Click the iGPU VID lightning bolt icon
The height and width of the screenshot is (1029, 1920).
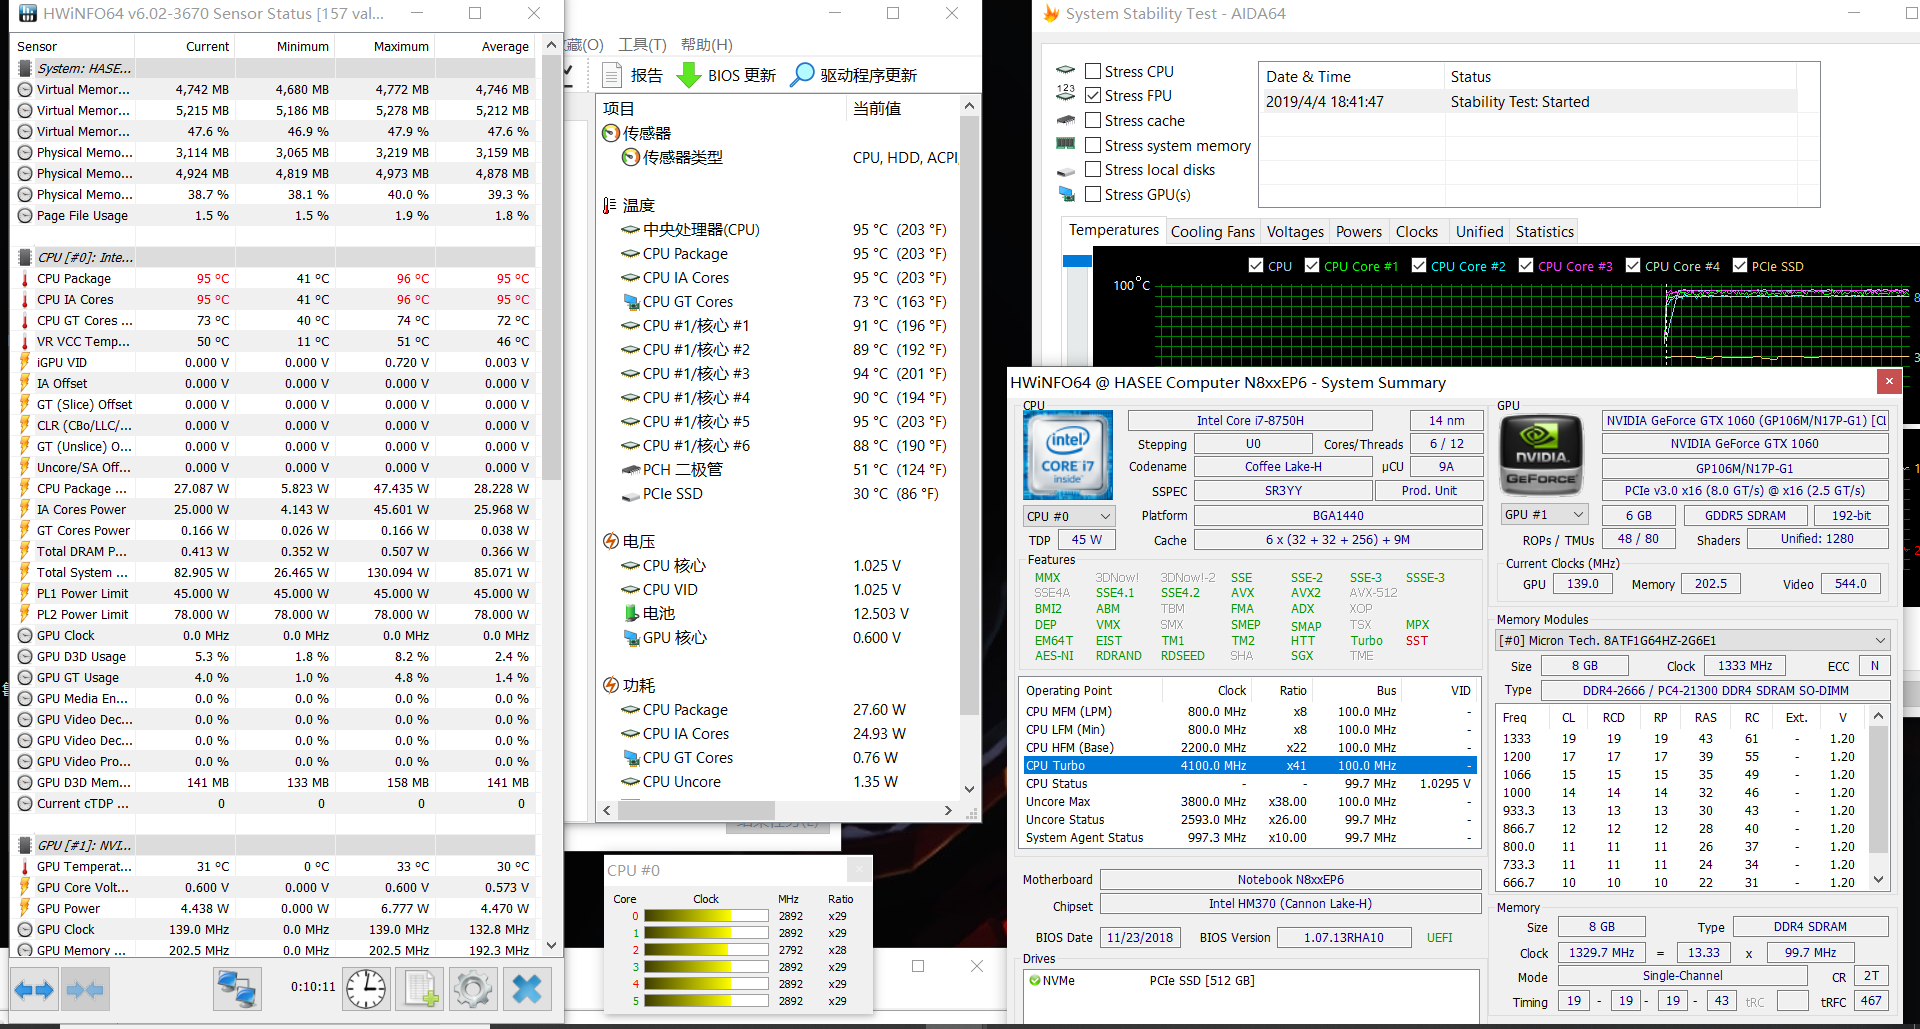point(25,363)
